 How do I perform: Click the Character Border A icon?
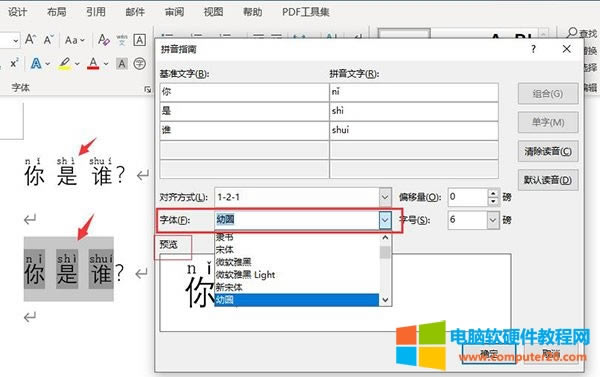click(x=140, y=39)
